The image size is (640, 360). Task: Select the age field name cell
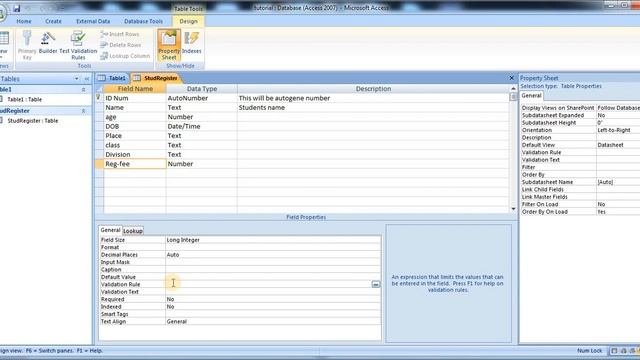[135, 117]
